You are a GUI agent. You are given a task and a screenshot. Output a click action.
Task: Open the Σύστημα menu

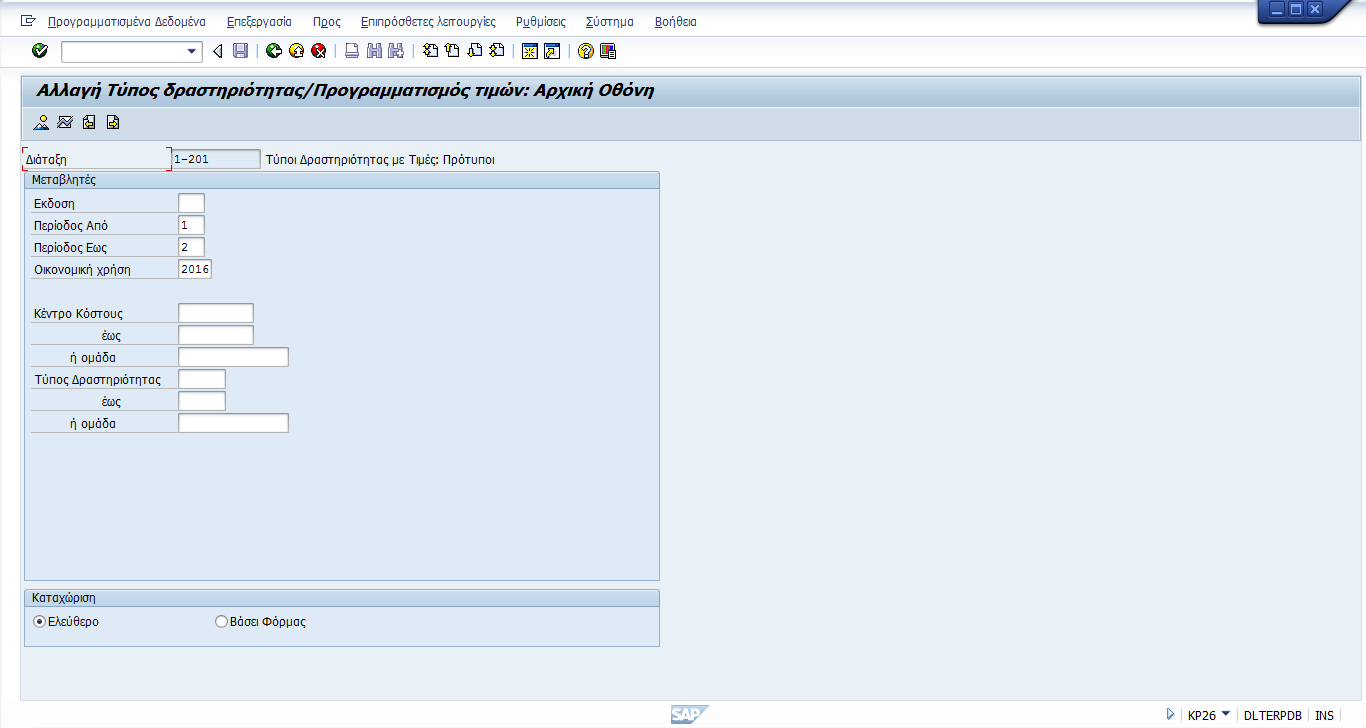[x=610, y=21]
